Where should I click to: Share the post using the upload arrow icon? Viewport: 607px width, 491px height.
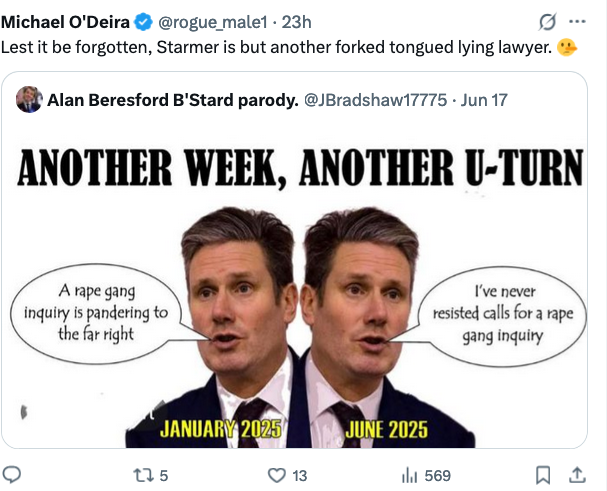point(577,475)
